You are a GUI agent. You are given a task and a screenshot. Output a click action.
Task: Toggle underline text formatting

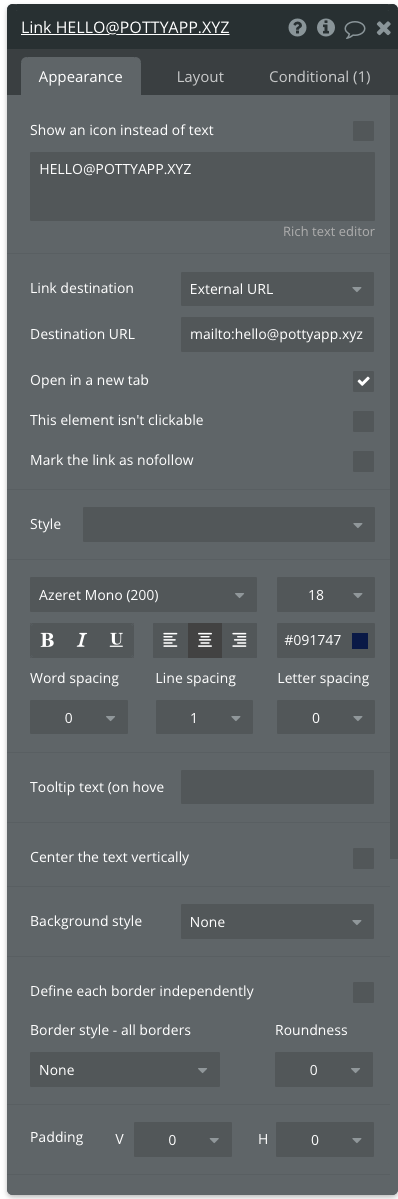click(x=116, y=641)
